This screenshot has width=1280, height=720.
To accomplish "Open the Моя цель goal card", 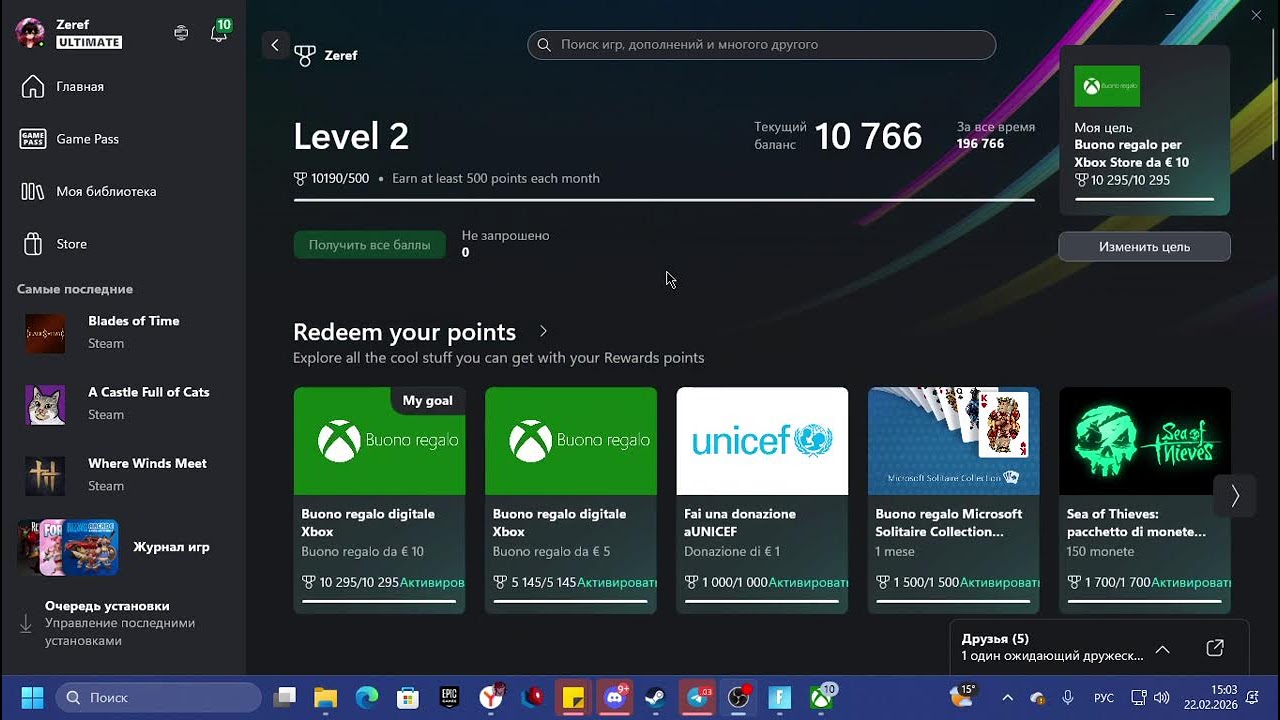I will [x=1144, y=130].
